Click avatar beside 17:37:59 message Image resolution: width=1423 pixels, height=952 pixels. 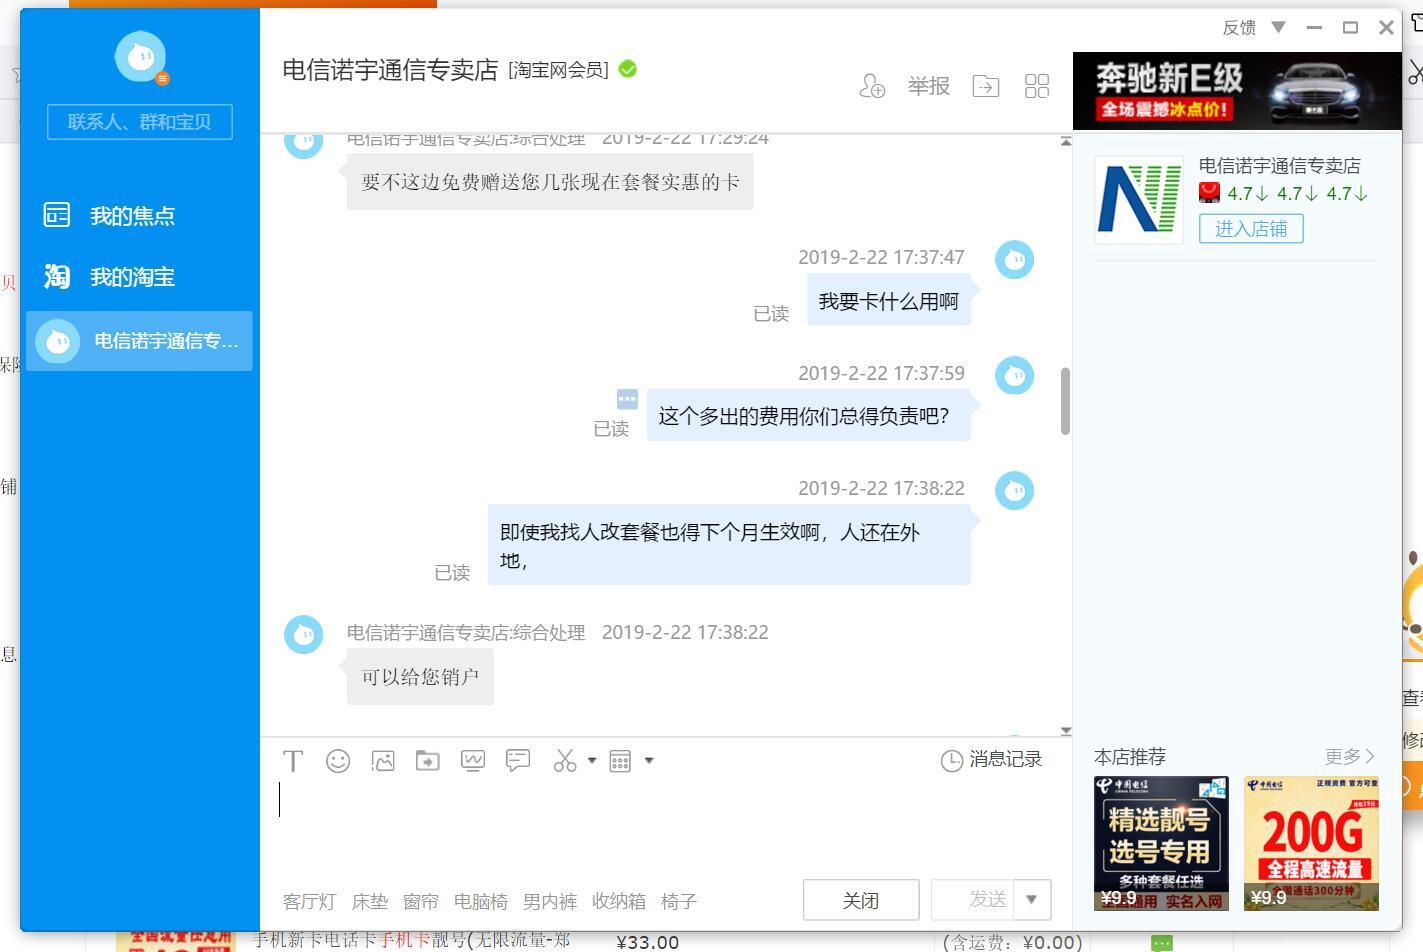click(x=1014, y=375)
